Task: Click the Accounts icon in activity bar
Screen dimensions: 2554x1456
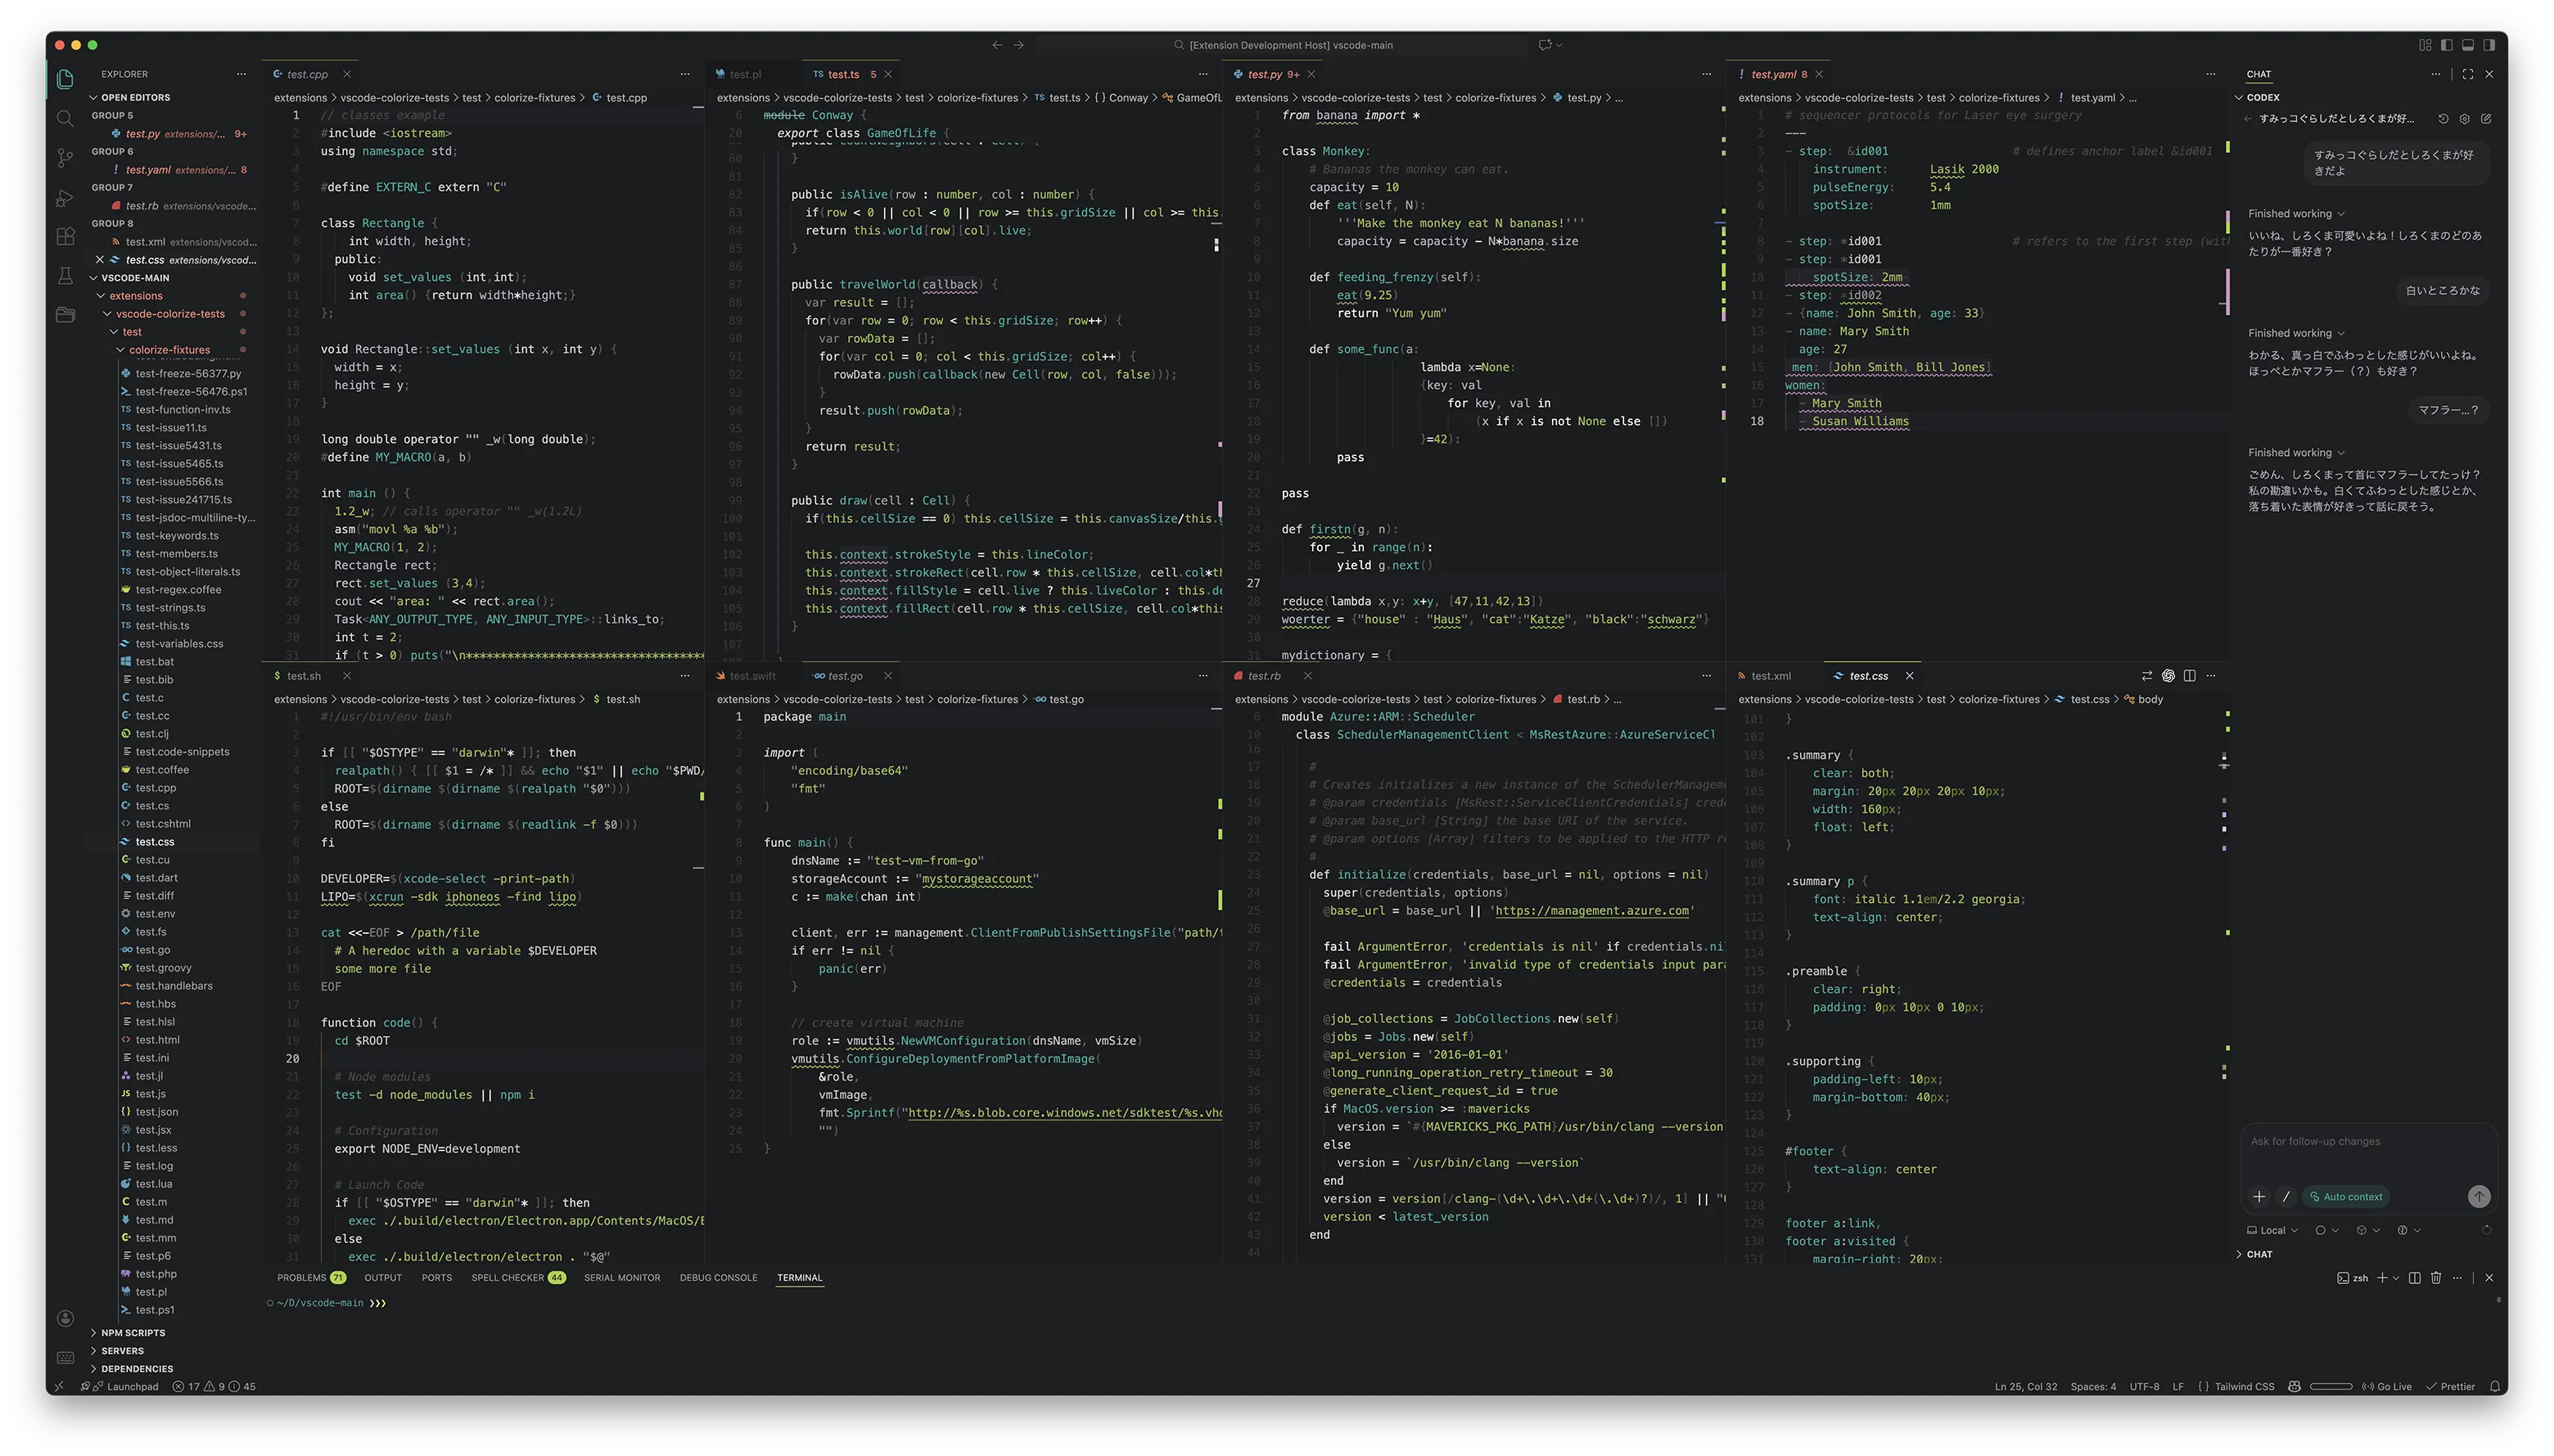Action: click(65, 1319)
